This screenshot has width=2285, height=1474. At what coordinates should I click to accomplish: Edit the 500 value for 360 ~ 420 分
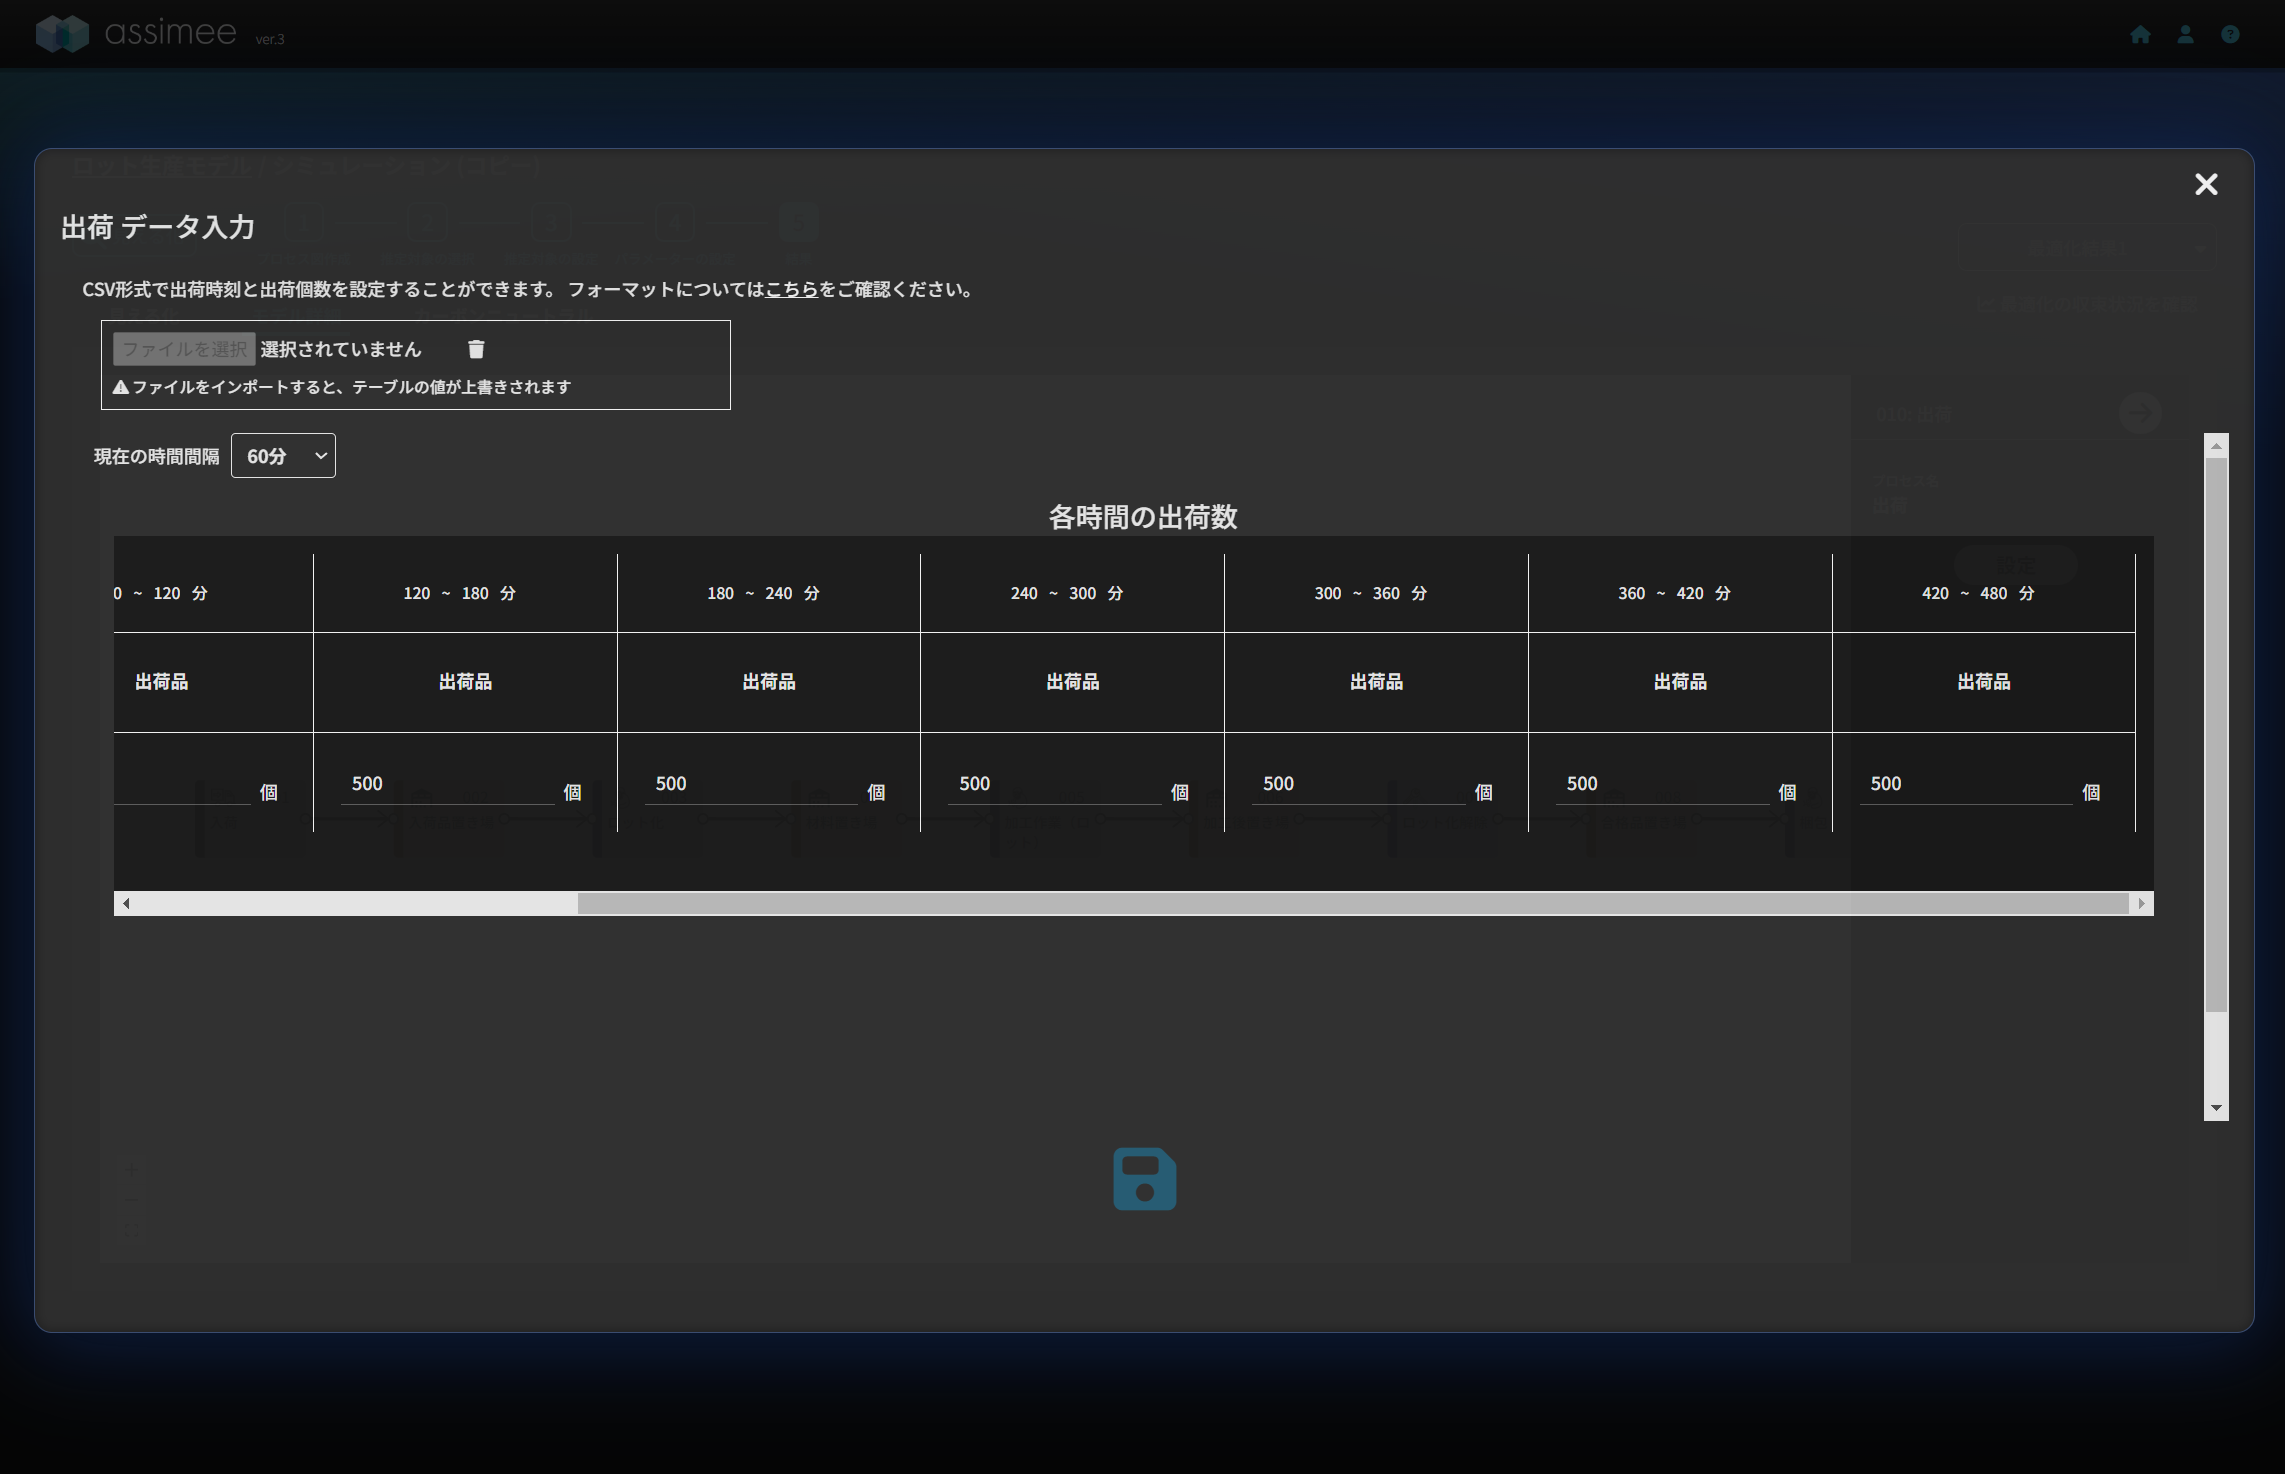click(x=1662, y=785)
